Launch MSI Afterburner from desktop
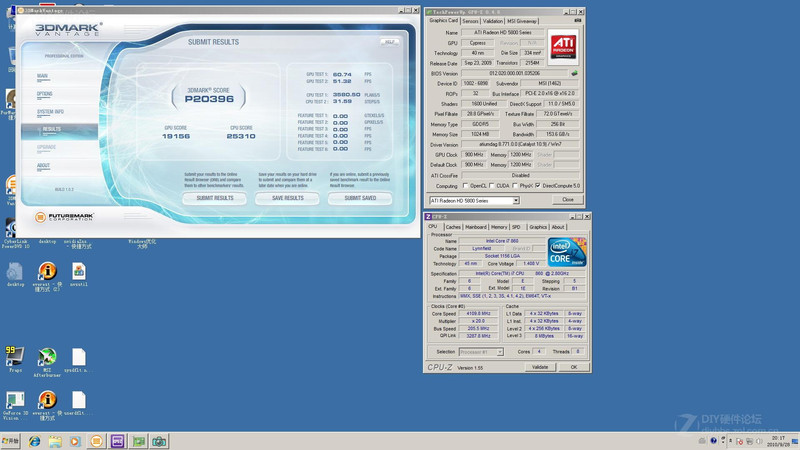The height and width of the screenshot is (450, 800). (47, 359)
